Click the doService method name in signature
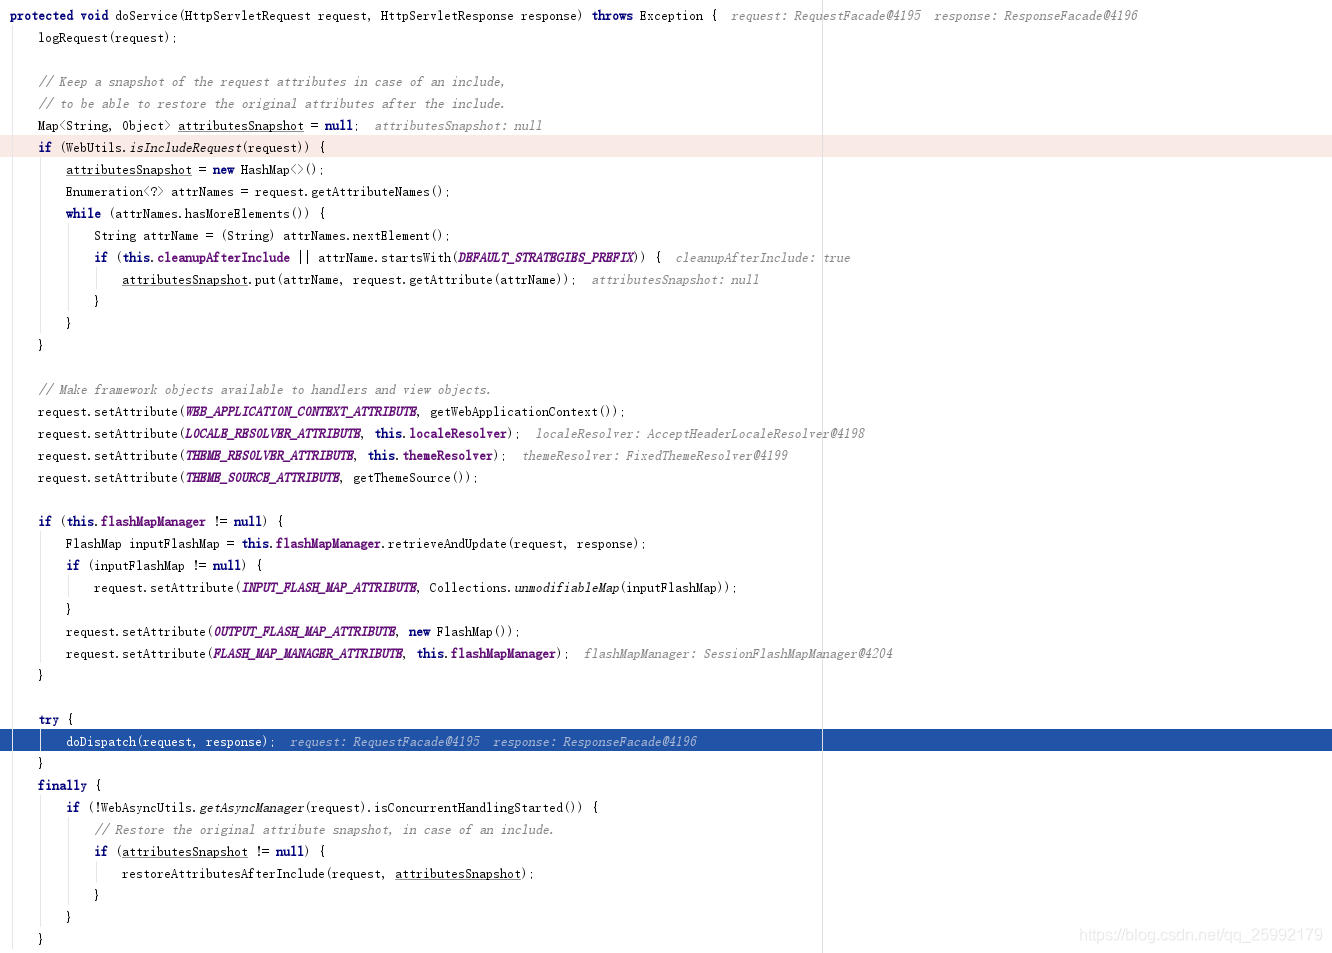The image size is (1332, 953). point(144,16)
